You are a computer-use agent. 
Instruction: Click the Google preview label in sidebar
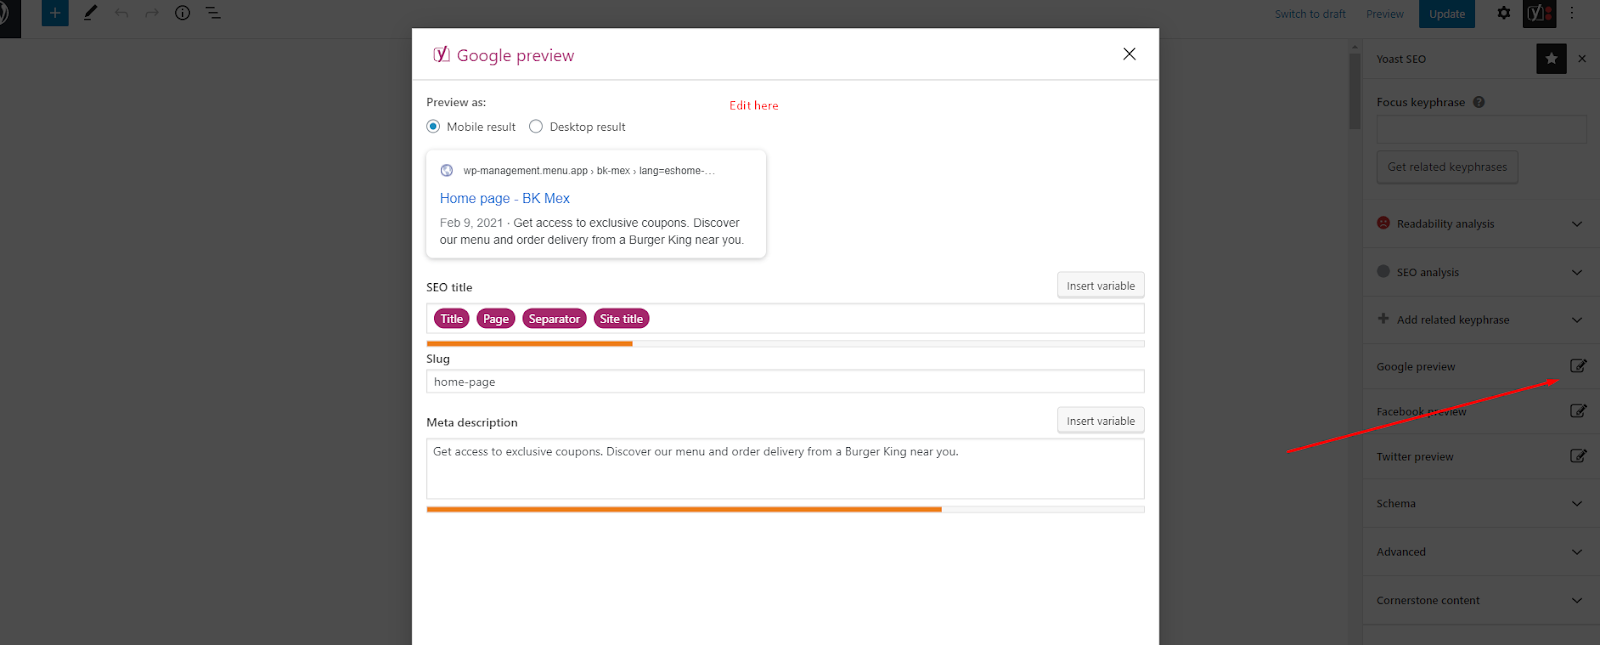click(x=1416, y=367)
